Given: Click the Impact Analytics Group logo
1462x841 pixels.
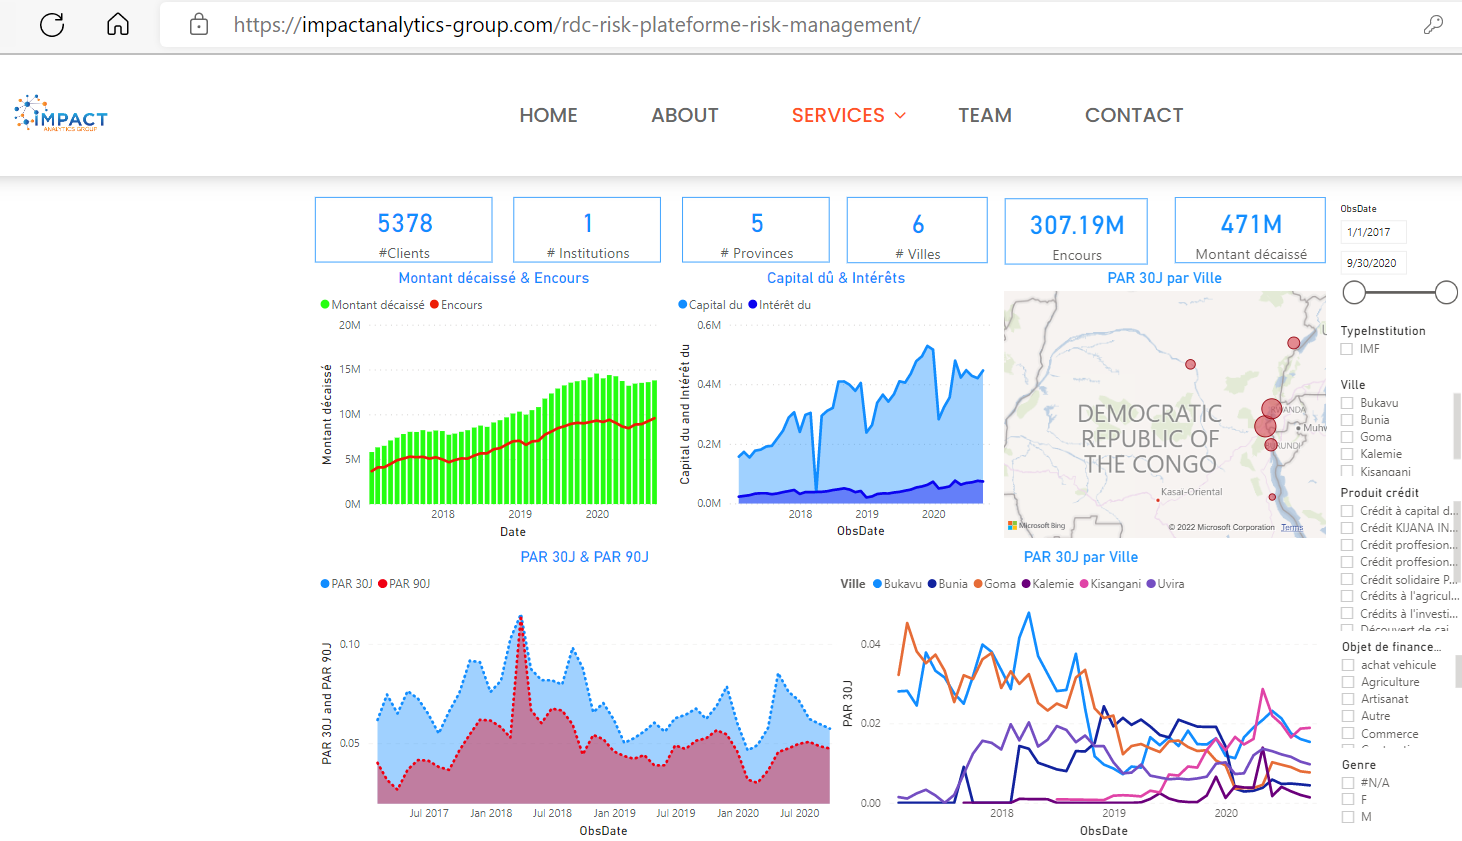Looking at the screenshot, I should 61,114.
